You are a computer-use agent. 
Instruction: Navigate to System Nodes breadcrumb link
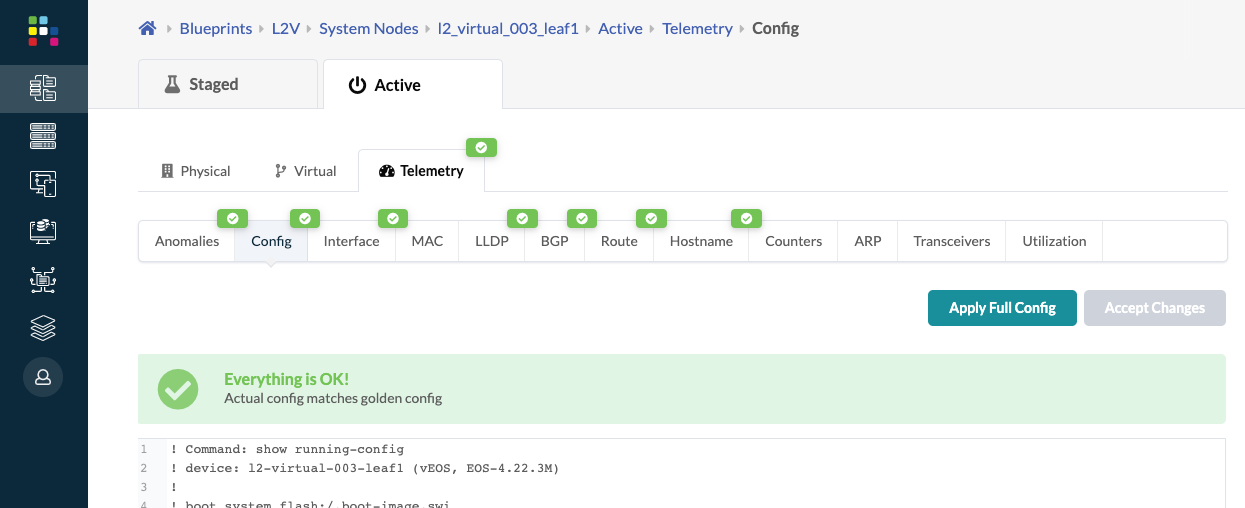tap(368, 28)
